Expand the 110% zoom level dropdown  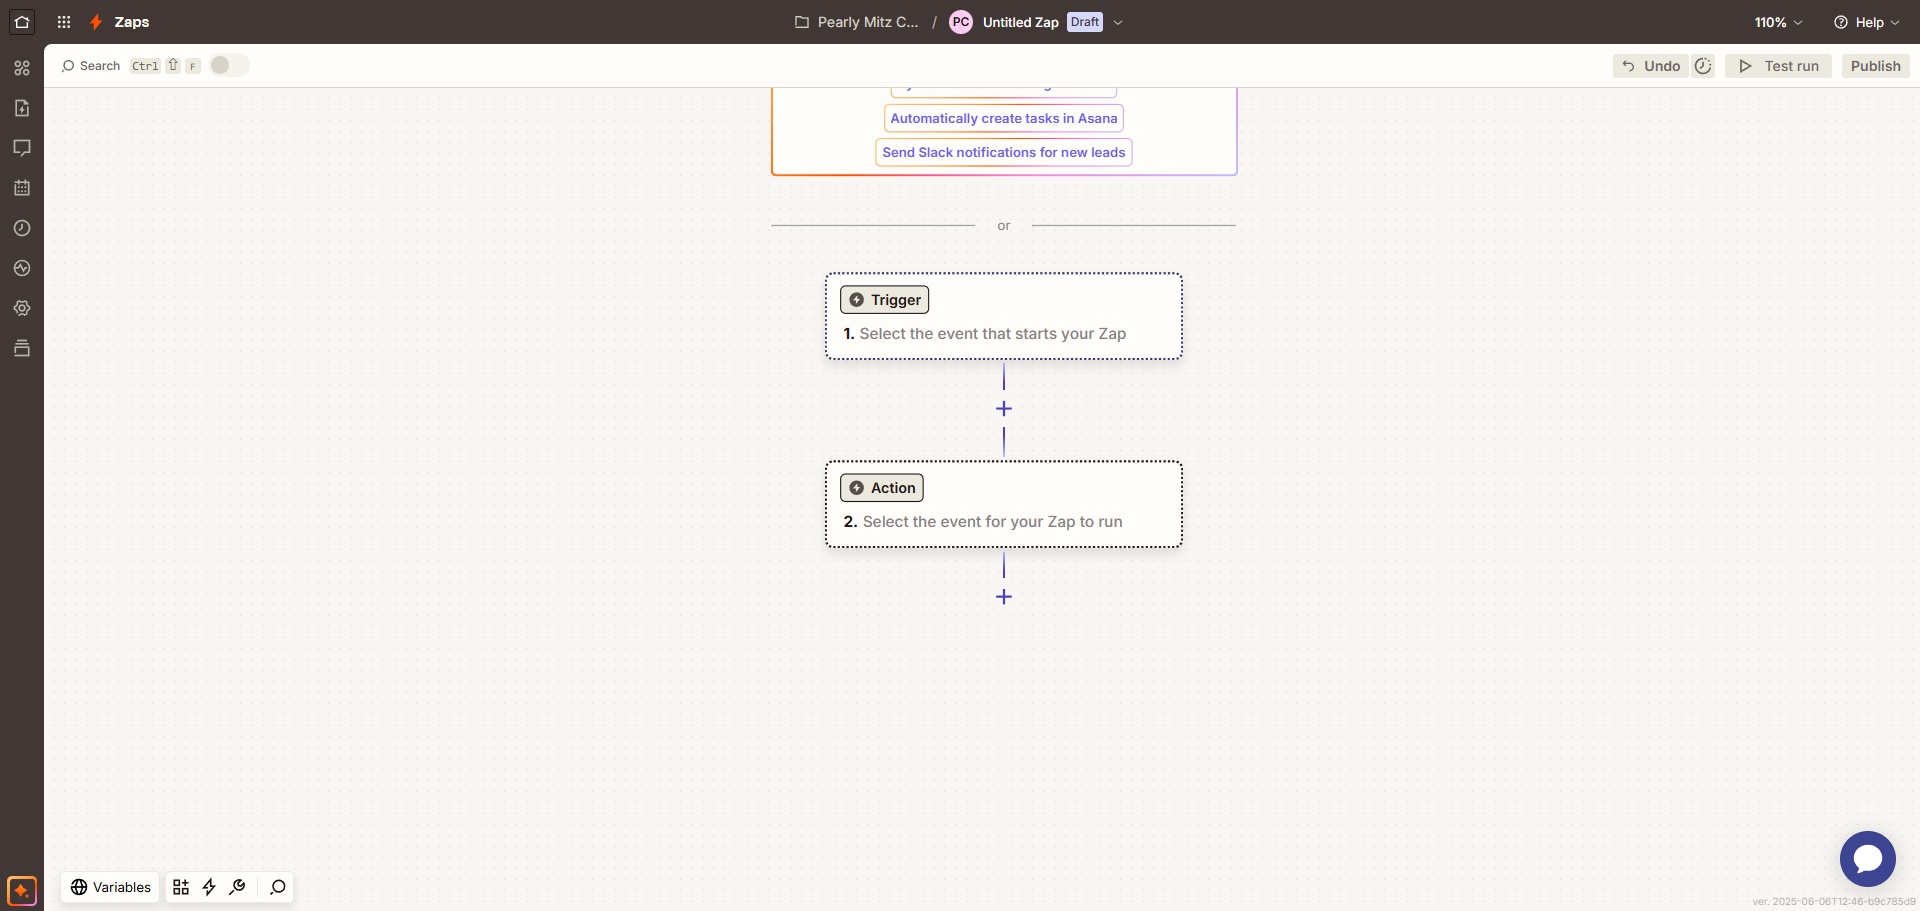1778,22
